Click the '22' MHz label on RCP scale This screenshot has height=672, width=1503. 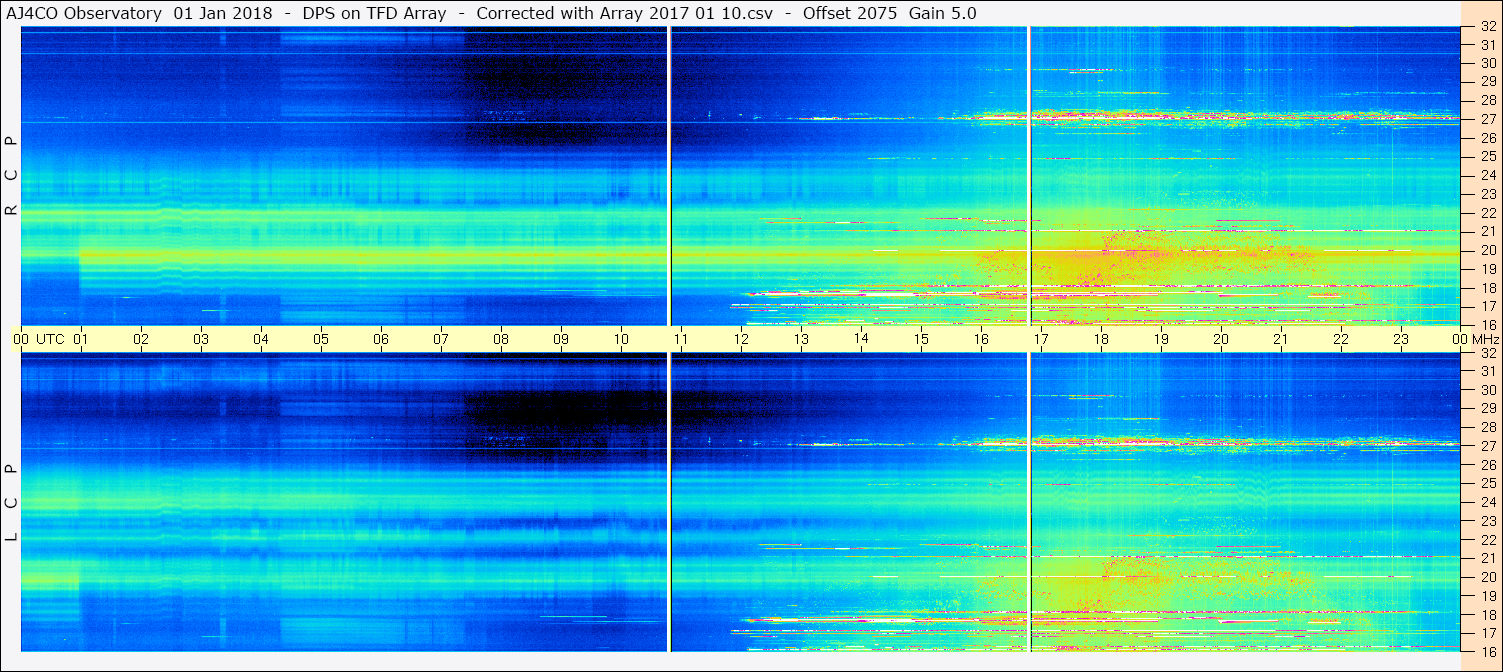pyautogui.click(x=1487, y=213)
